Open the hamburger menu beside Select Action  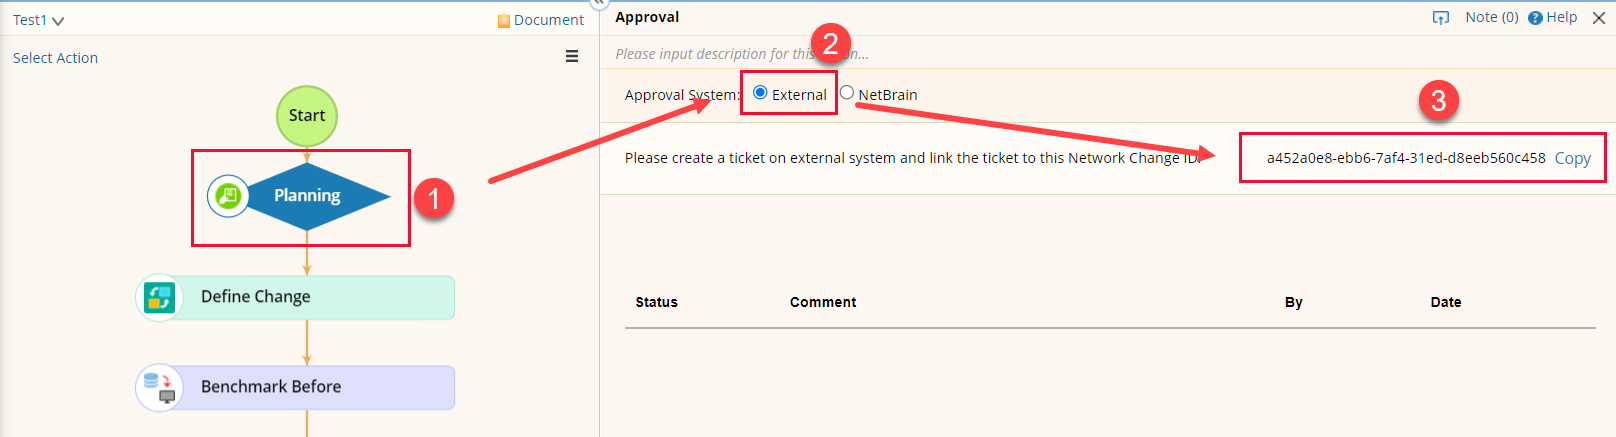(x=572, y=57)
